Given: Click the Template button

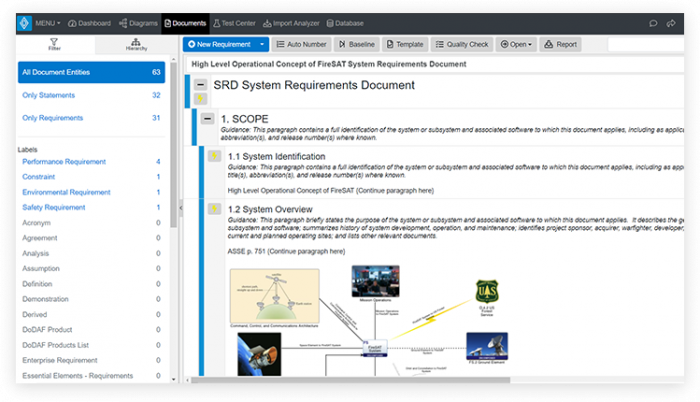Looking at the screenshot, I should pos(405,44).
